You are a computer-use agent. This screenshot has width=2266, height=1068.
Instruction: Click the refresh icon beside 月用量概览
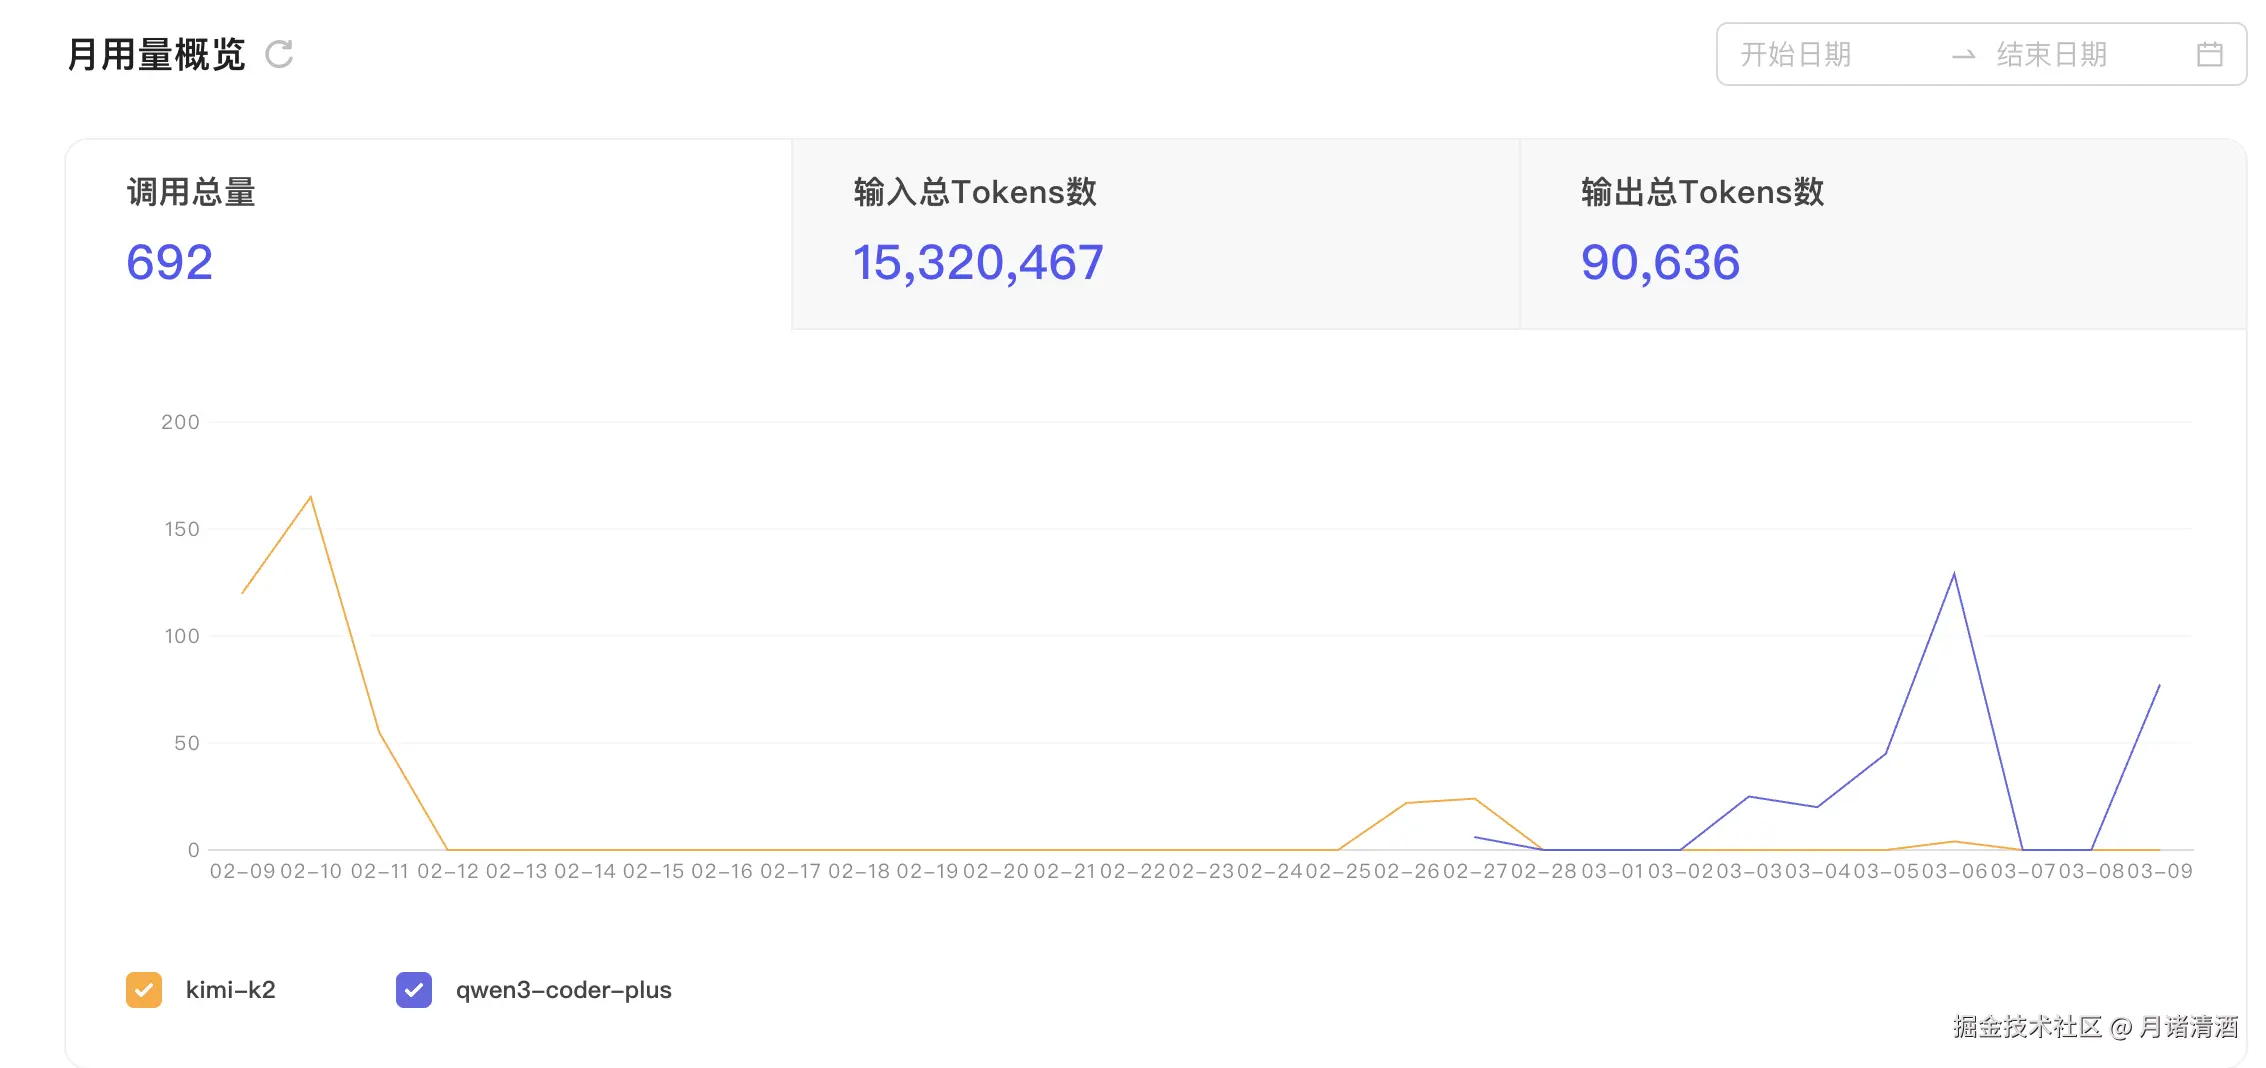279,54
